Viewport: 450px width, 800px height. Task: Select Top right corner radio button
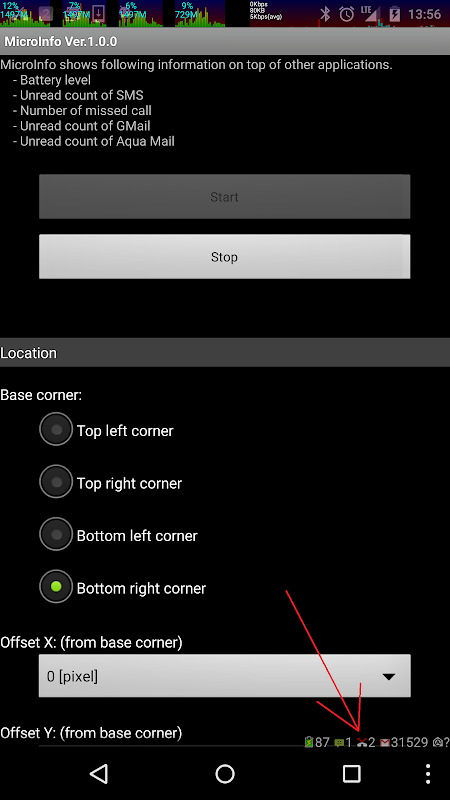[x=56, y=482]
